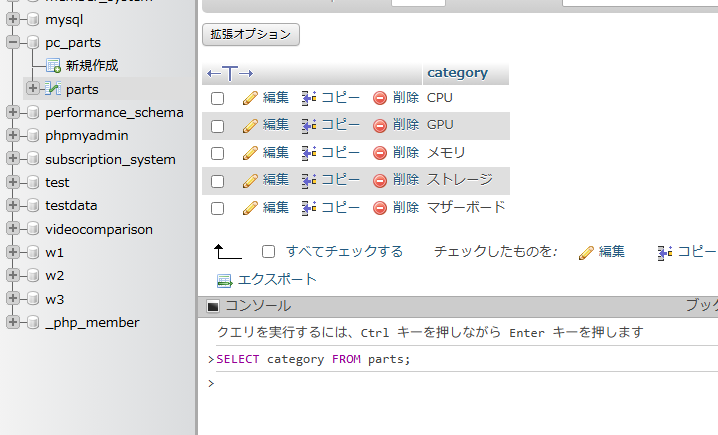
Task: Click the console icon beside コンソール
Action: (x=213, y=306)
